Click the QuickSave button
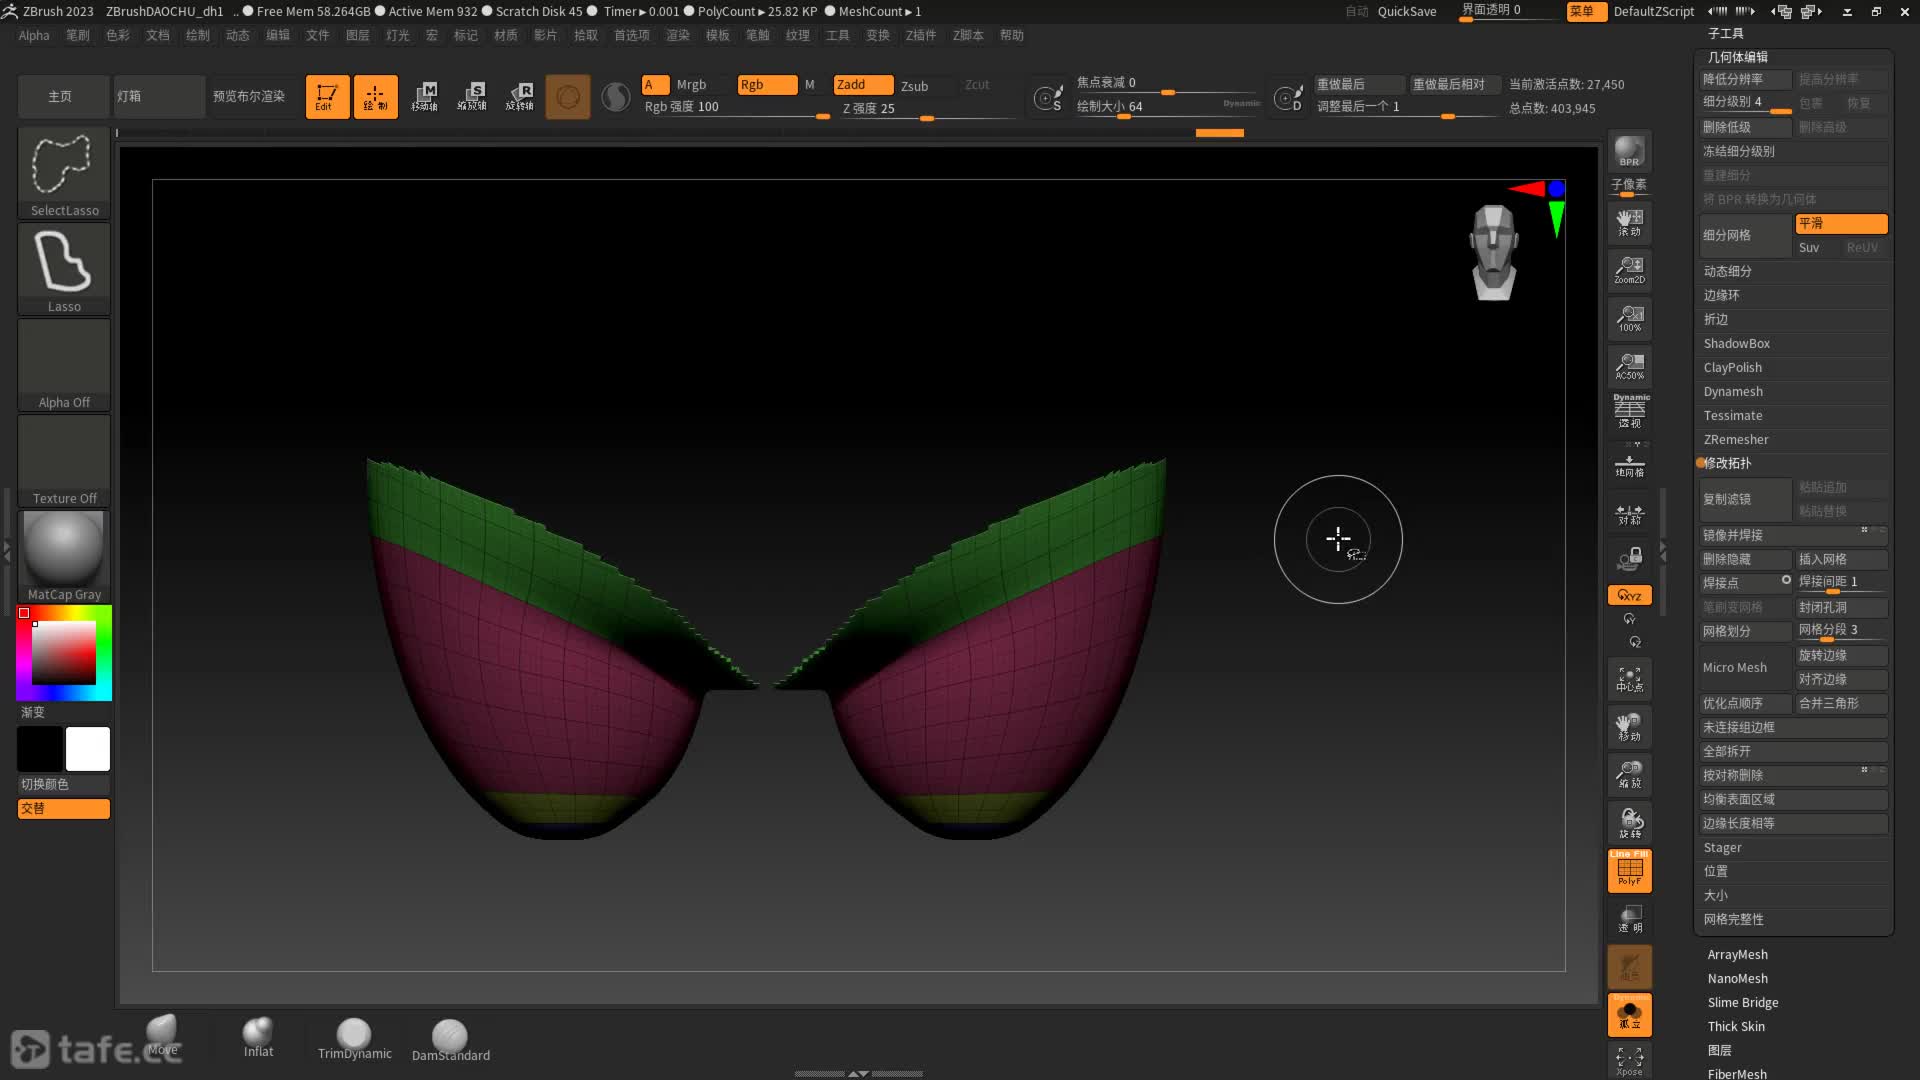The width and height of the screenshot is (1920, 1080). coord(1406,11)
